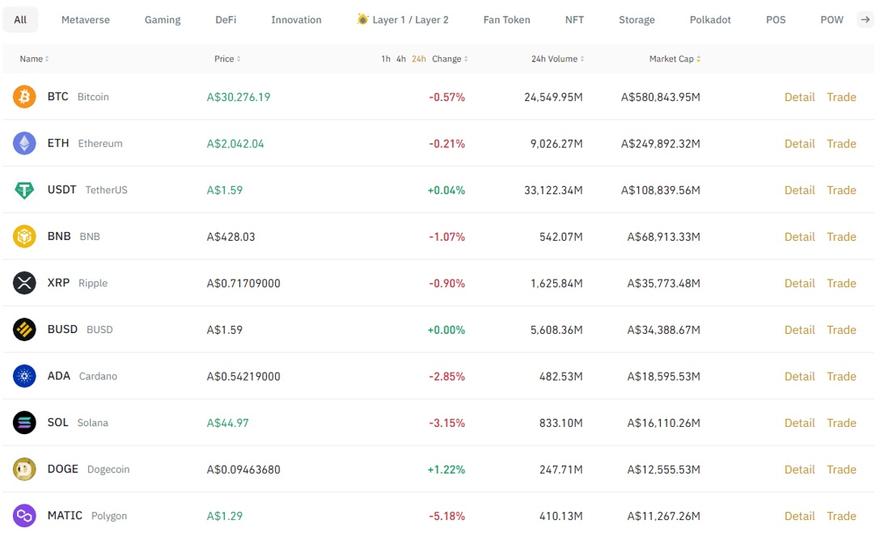Click the Polygon MATIC icon
The width and height of the screenshot is (880, 536).
tap(24, 516)
